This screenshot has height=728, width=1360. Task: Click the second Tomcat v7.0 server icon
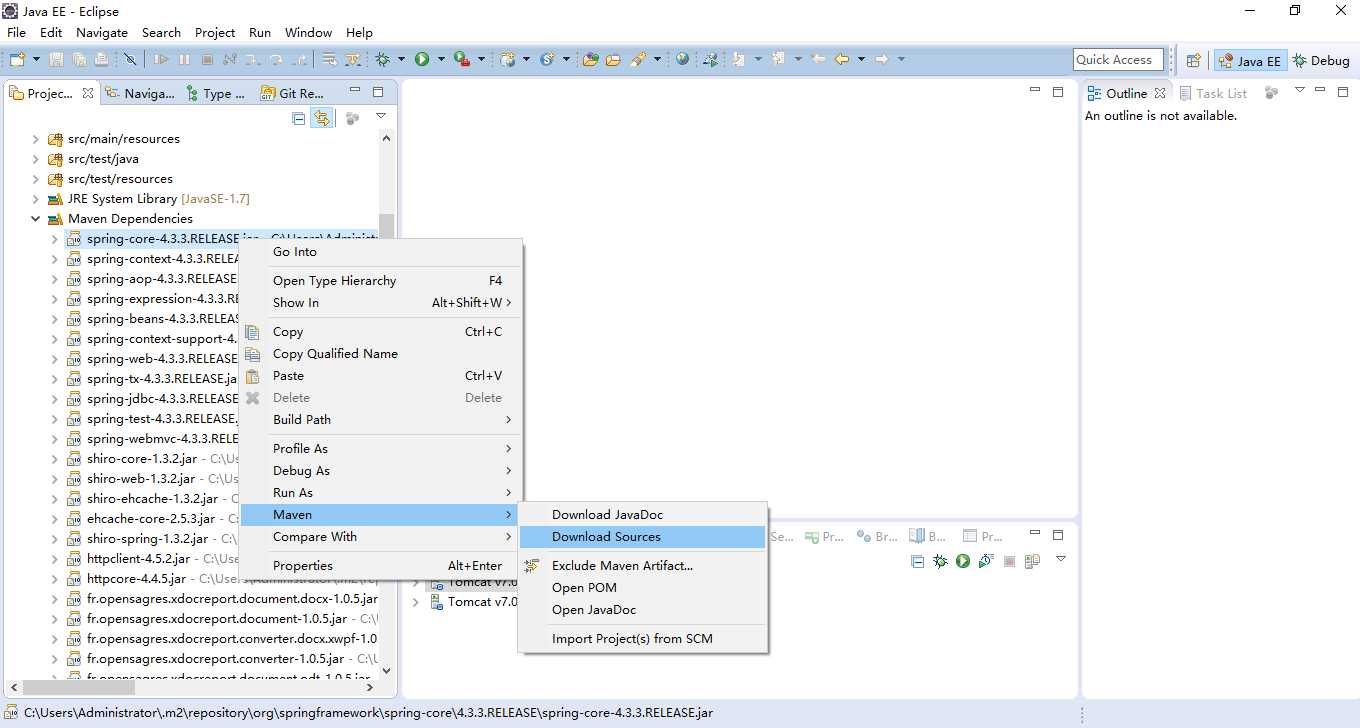pyautogui.click(x=436, y=602)
